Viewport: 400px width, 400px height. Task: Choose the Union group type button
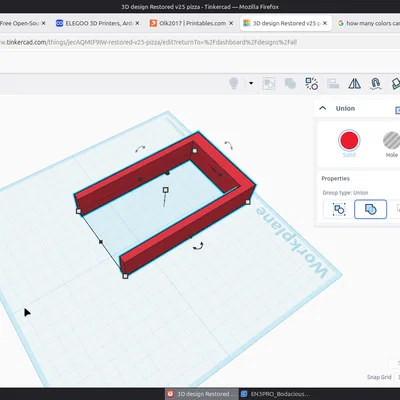(370, 209)
